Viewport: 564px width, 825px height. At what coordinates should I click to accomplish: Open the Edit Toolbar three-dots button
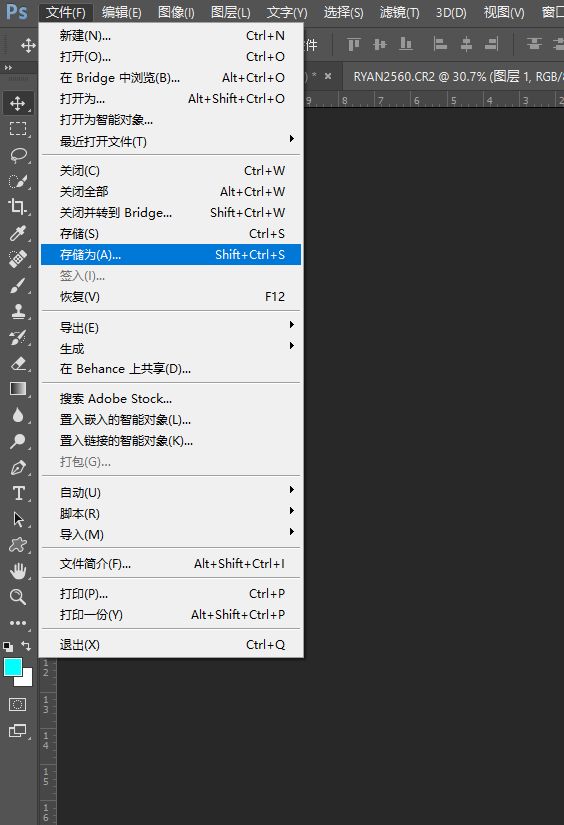click(18, 623)
